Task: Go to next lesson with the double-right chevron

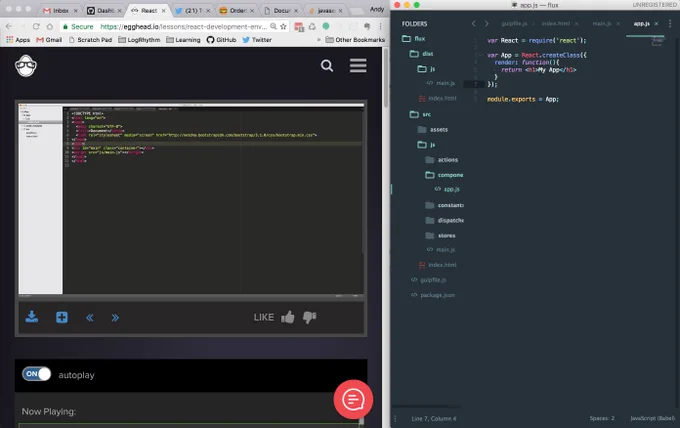Action: [115, 318]
